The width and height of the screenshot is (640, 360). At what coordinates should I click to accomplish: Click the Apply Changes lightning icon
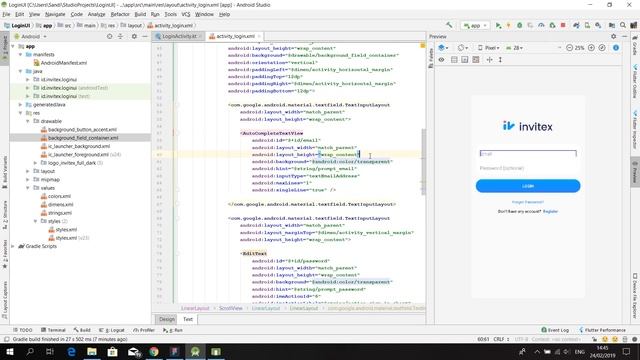click(509, 25)
